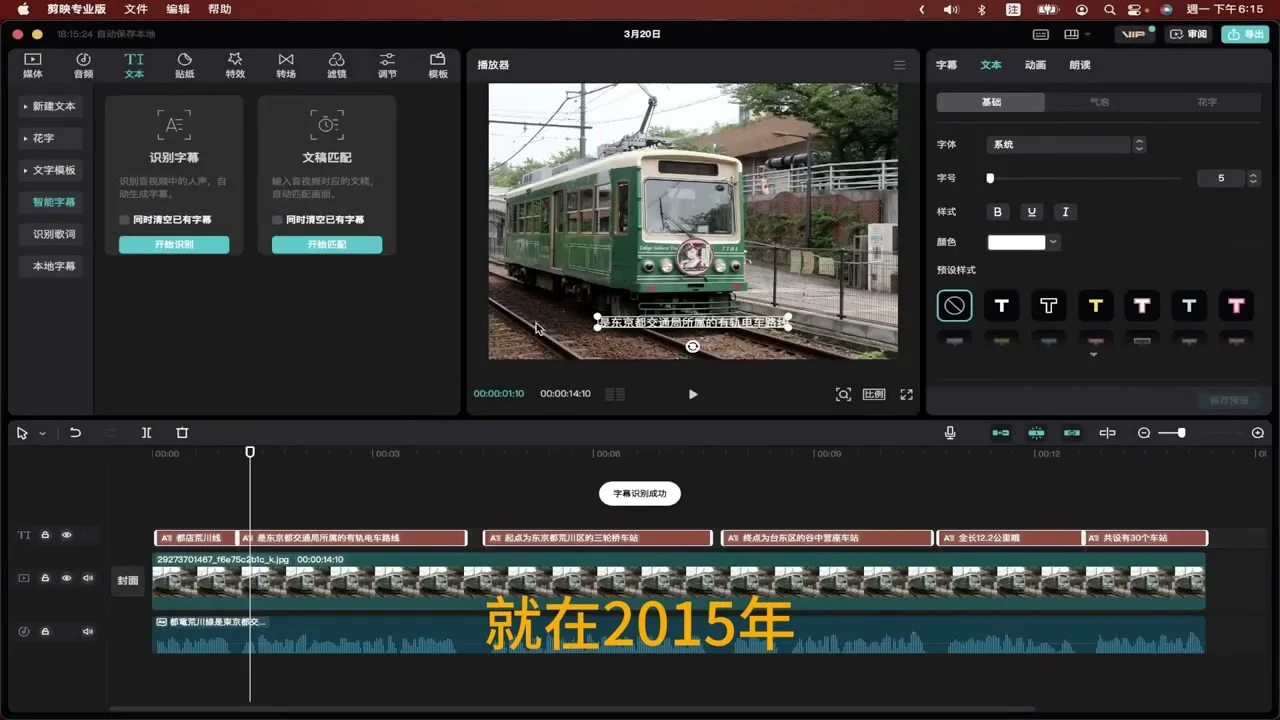
Task: Click the split clip tool icon
Action: pyautogui.click(x=147, y=433)
